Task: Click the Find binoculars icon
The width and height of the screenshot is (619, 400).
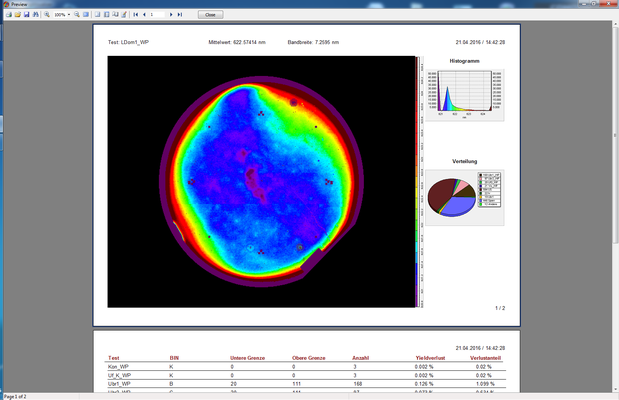Action: (x=37, y=15)
